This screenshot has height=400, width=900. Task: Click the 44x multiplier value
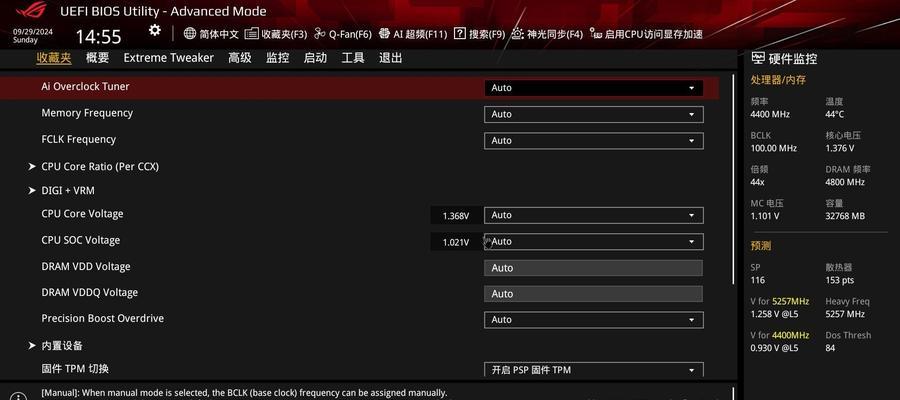(x=758, y=182)
